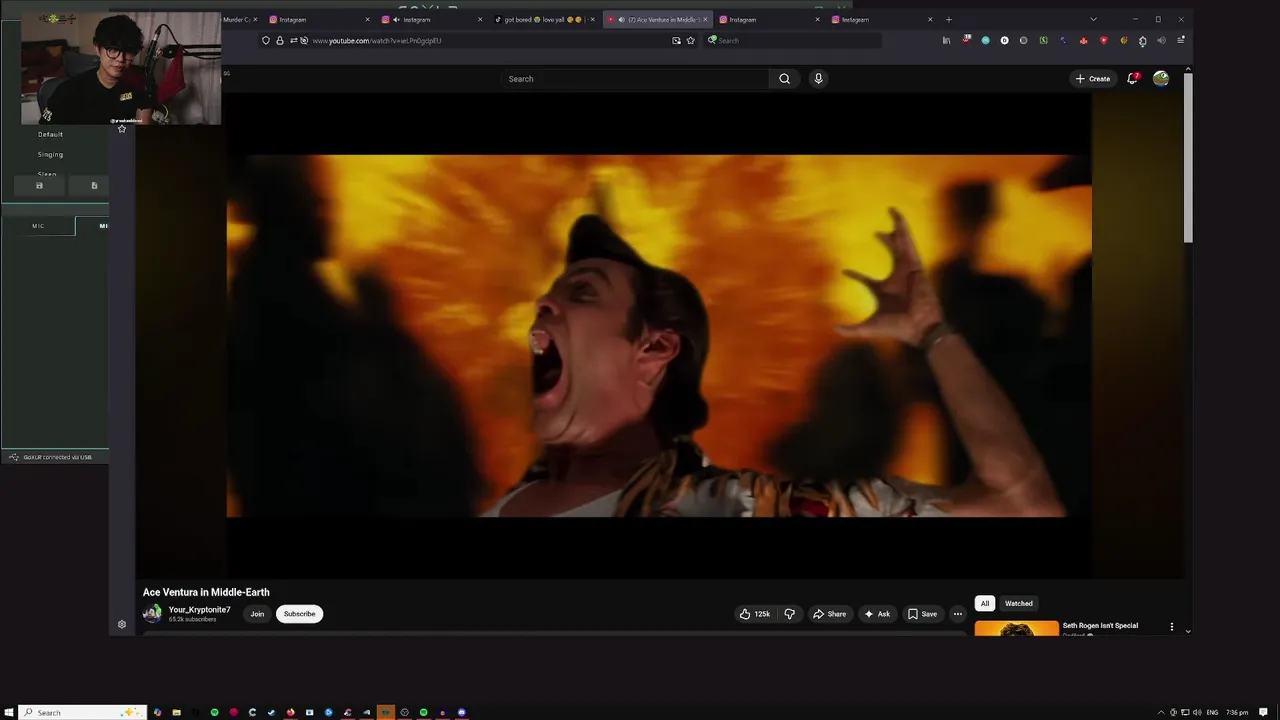Open Discord from the taskbar
Viewport: 1280px width, 720px height.
click(x=461, y=712)
